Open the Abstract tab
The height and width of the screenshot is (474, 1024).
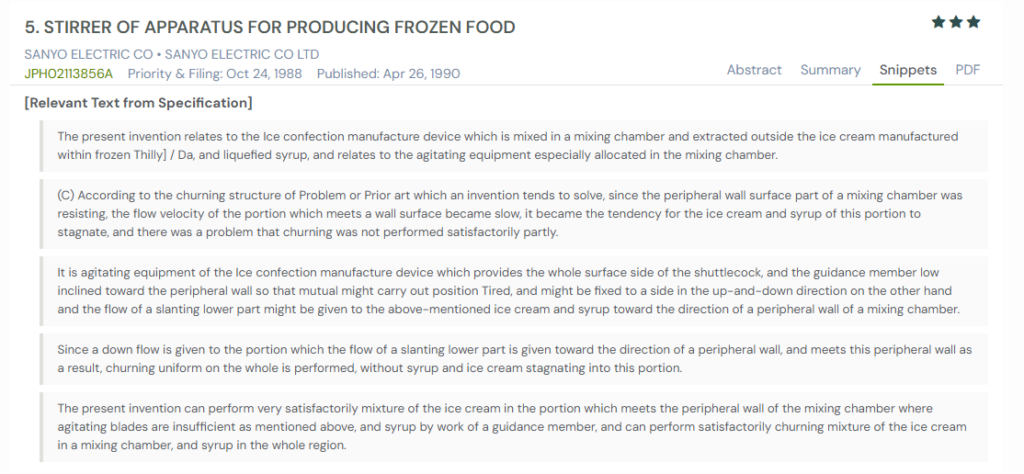754,70
